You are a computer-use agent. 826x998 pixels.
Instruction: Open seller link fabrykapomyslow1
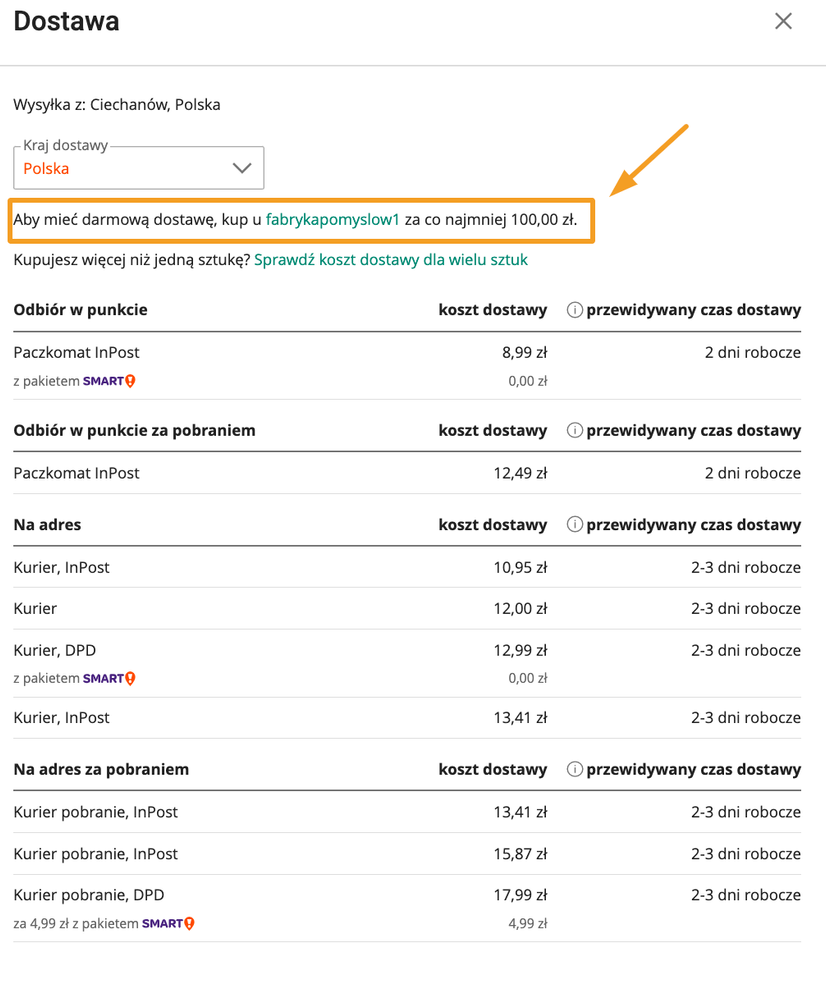coord(332,219)
